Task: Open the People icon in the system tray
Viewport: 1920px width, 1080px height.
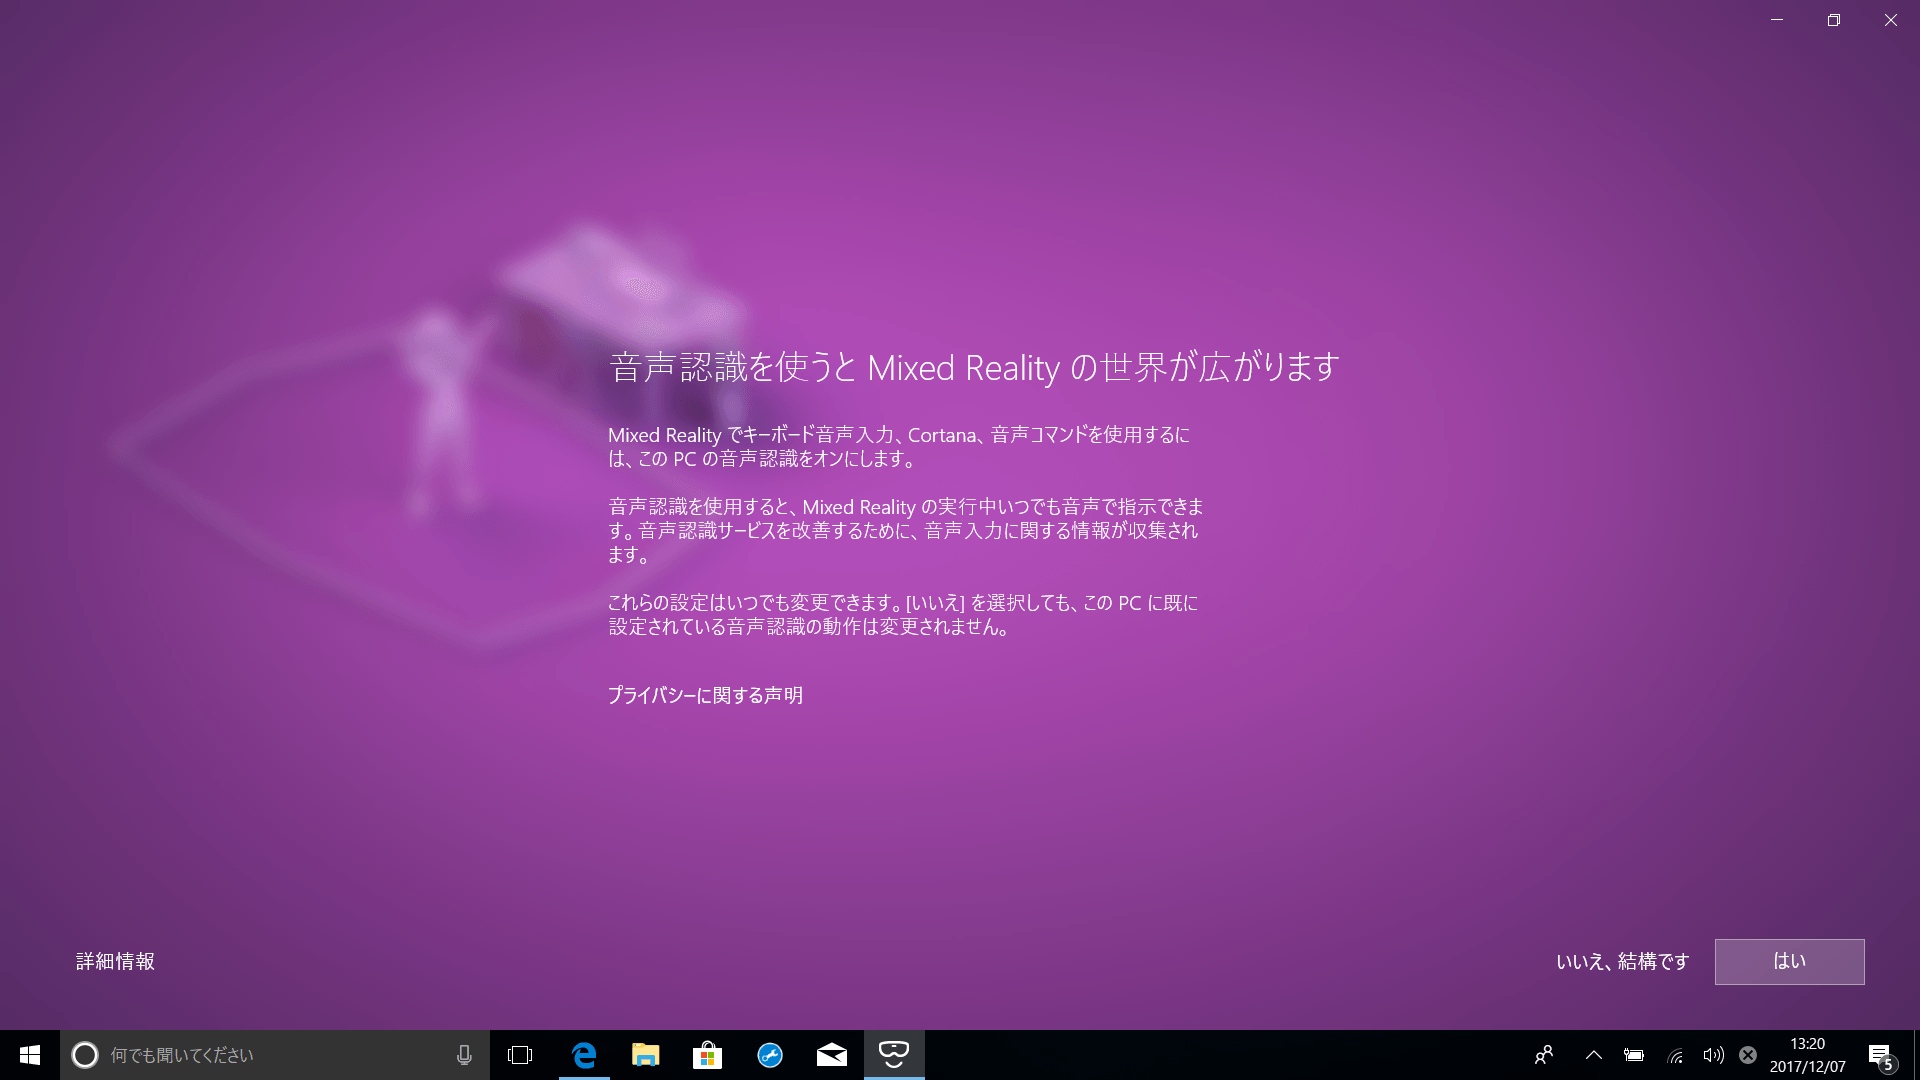Action: [x=1544, y=1055]
